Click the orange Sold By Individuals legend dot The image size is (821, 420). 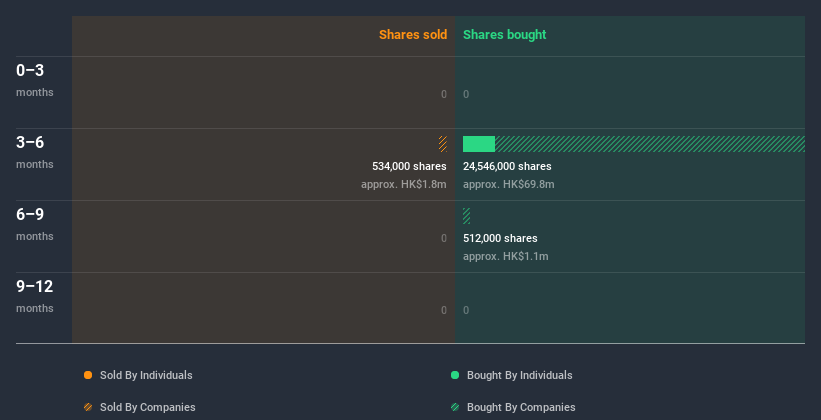88,375
